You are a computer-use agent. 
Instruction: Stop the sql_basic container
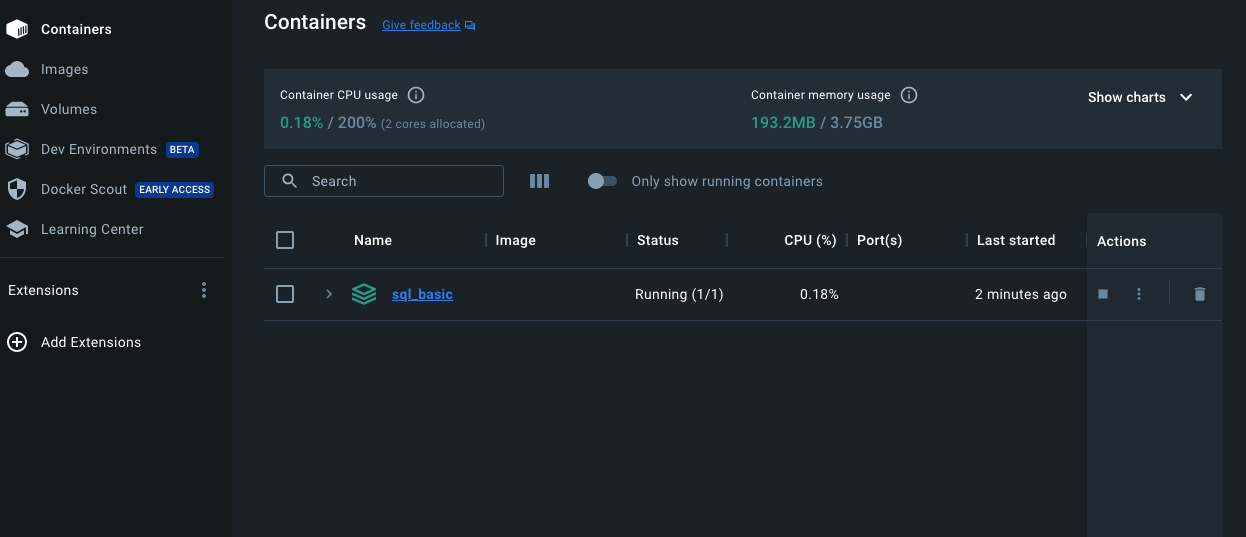[x=1103, y=294]
